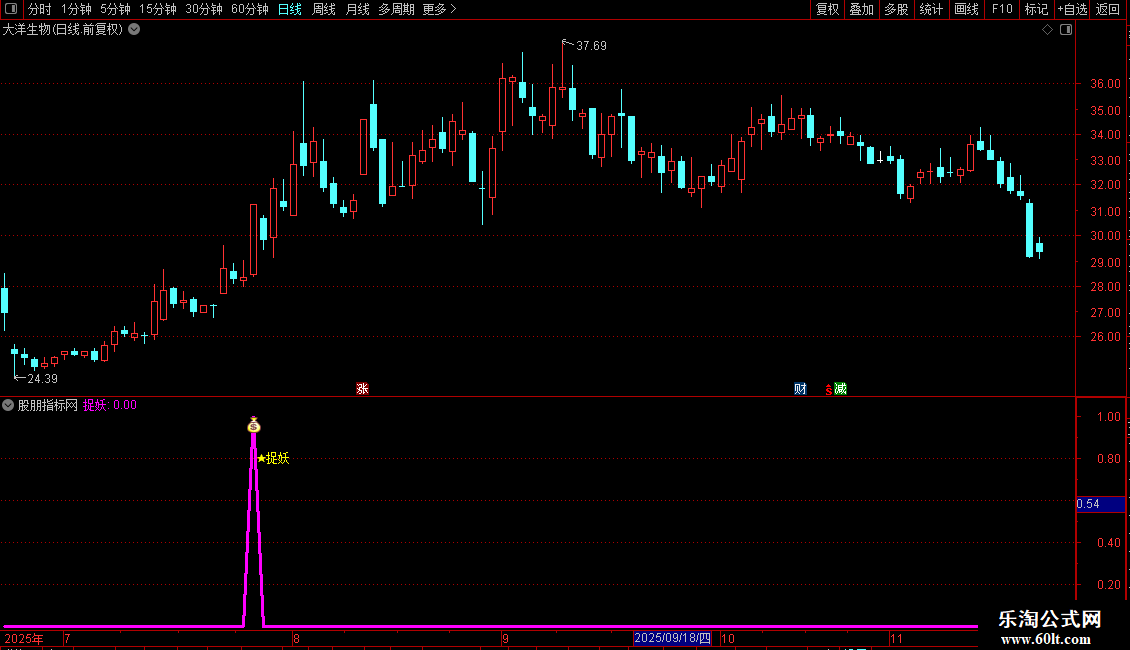Click the 统计 statistics button
Screen dimensions: 1130x650
931,9
